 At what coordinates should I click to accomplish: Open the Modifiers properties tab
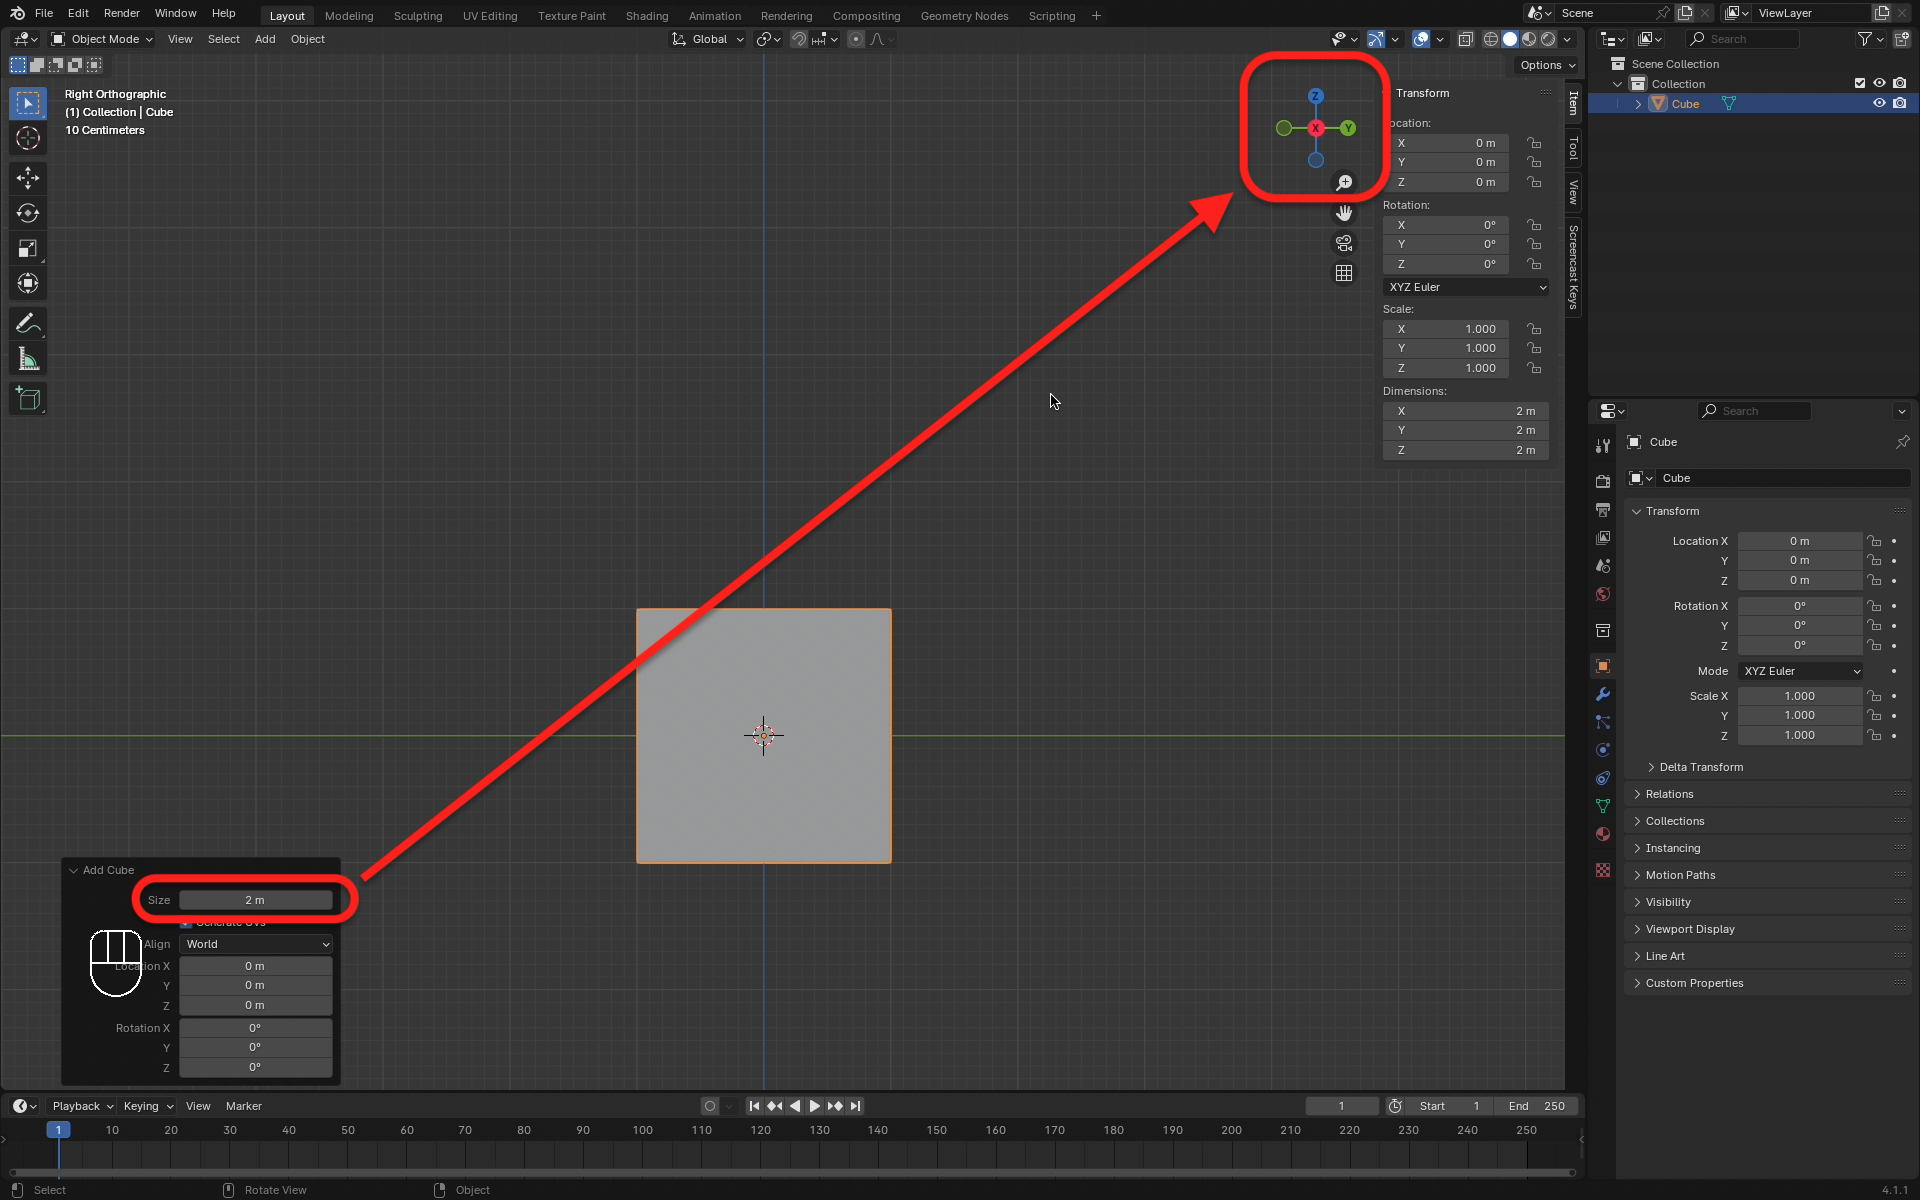coord(1603,694)
